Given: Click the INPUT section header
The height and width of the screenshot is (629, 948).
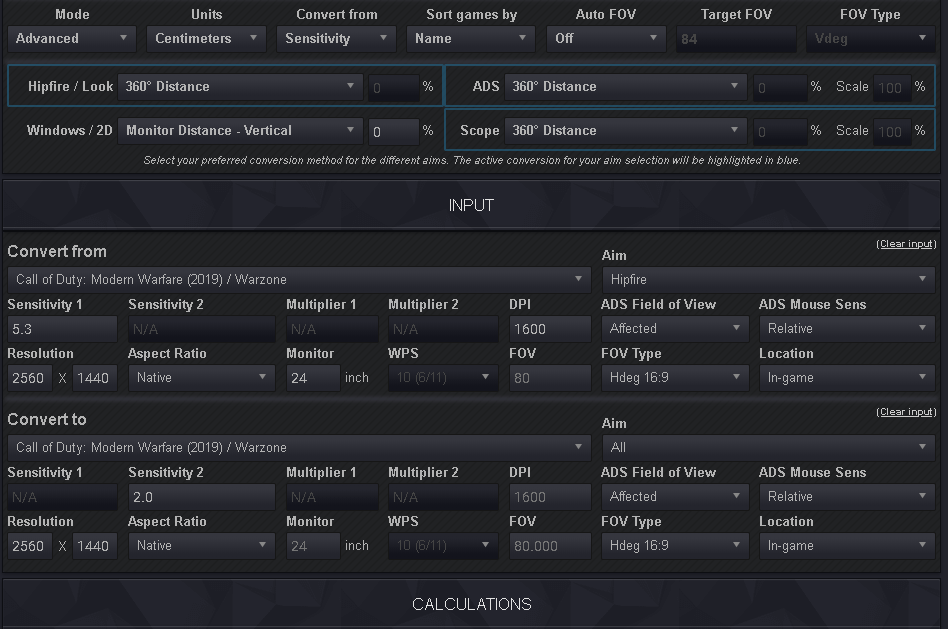Looking at the screenshot, I should (472, 205).
